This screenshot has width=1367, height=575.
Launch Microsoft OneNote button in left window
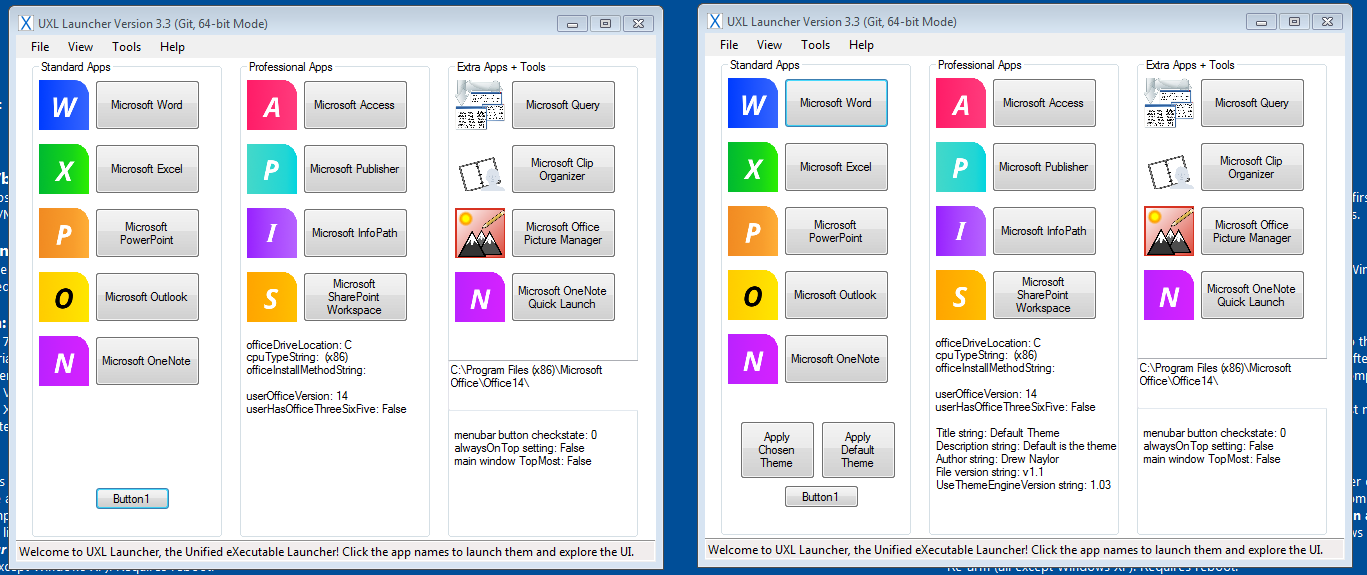(147, 361)
